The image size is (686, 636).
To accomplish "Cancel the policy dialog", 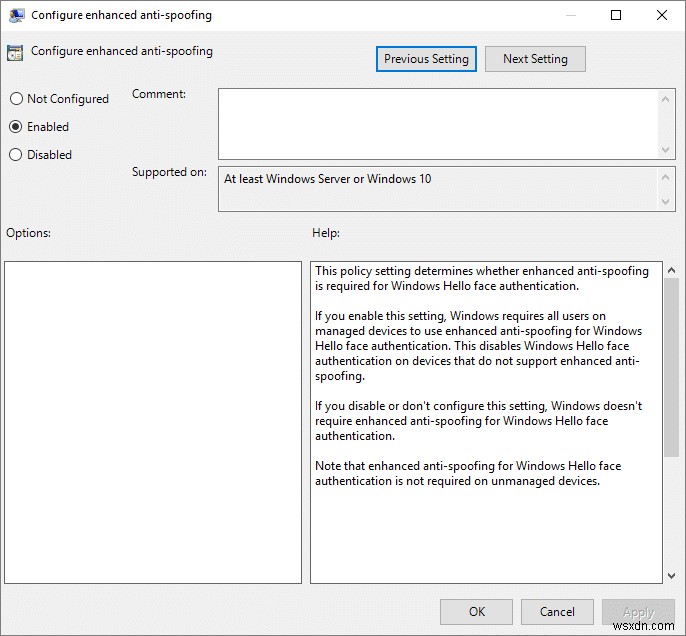I will [557, 612].
